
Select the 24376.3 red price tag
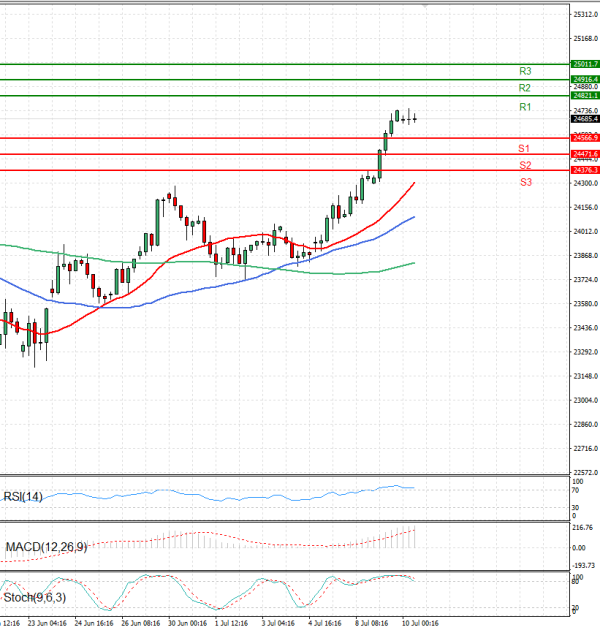click(585, 170)
